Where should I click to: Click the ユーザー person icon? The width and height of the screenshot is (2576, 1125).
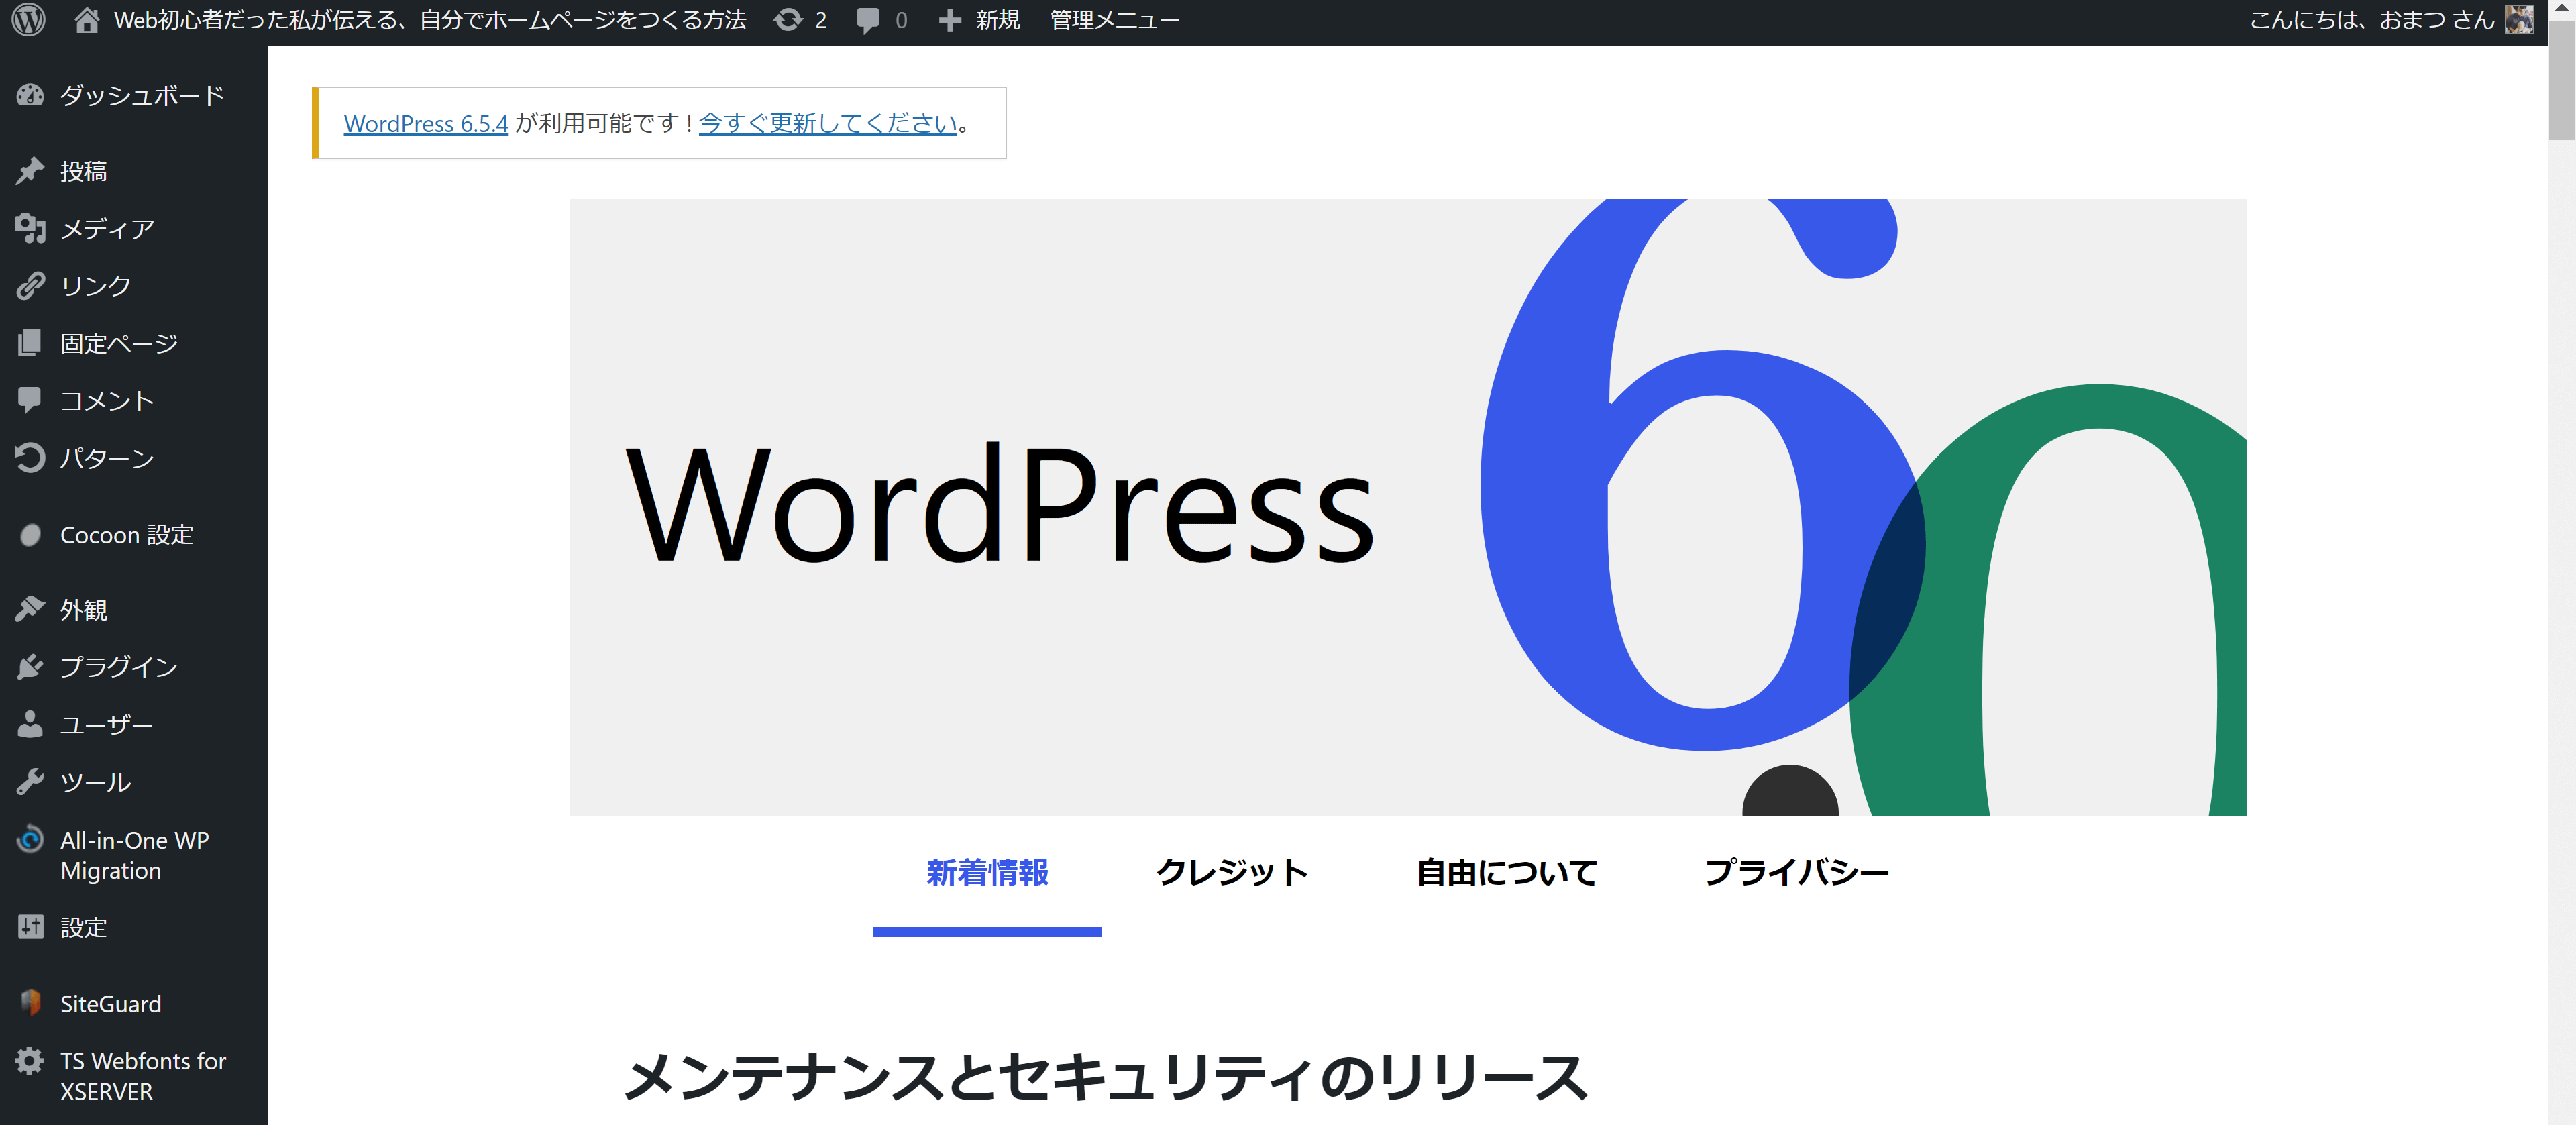click(x=30, y=724)
